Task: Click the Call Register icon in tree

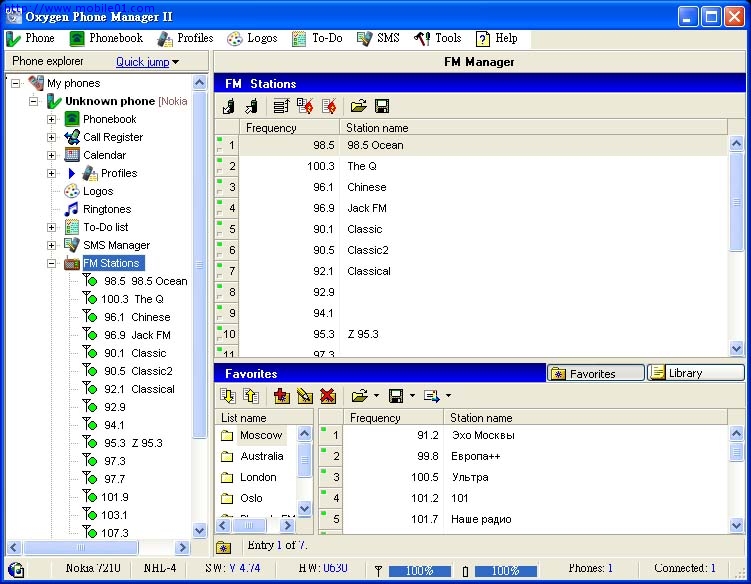Action: [72, 137]
